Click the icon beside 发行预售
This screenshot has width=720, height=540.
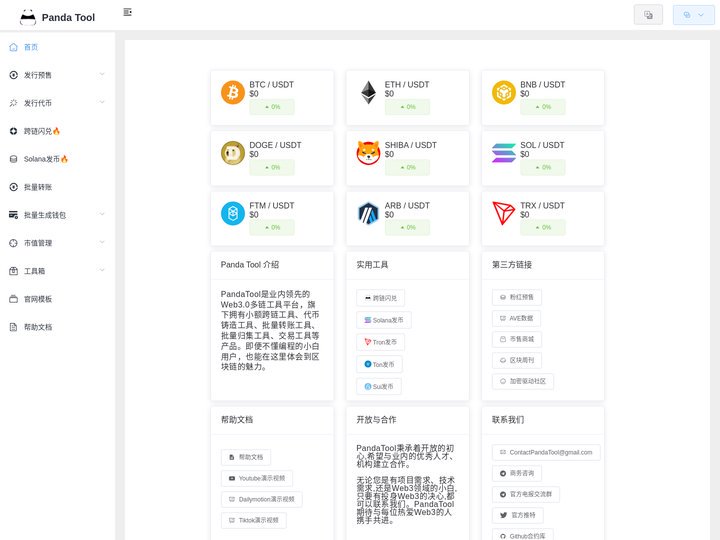(13, 75)
